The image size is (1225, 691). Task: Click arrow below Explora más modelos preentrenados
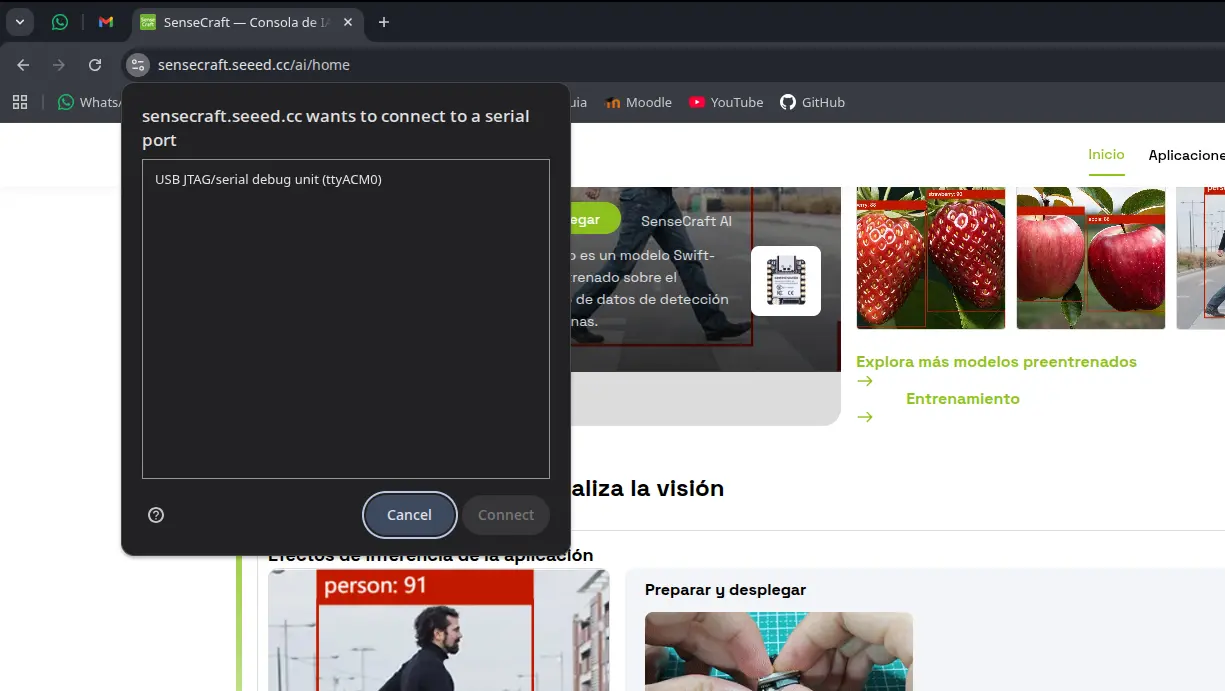pyautogui.click(x=865, y=381)
